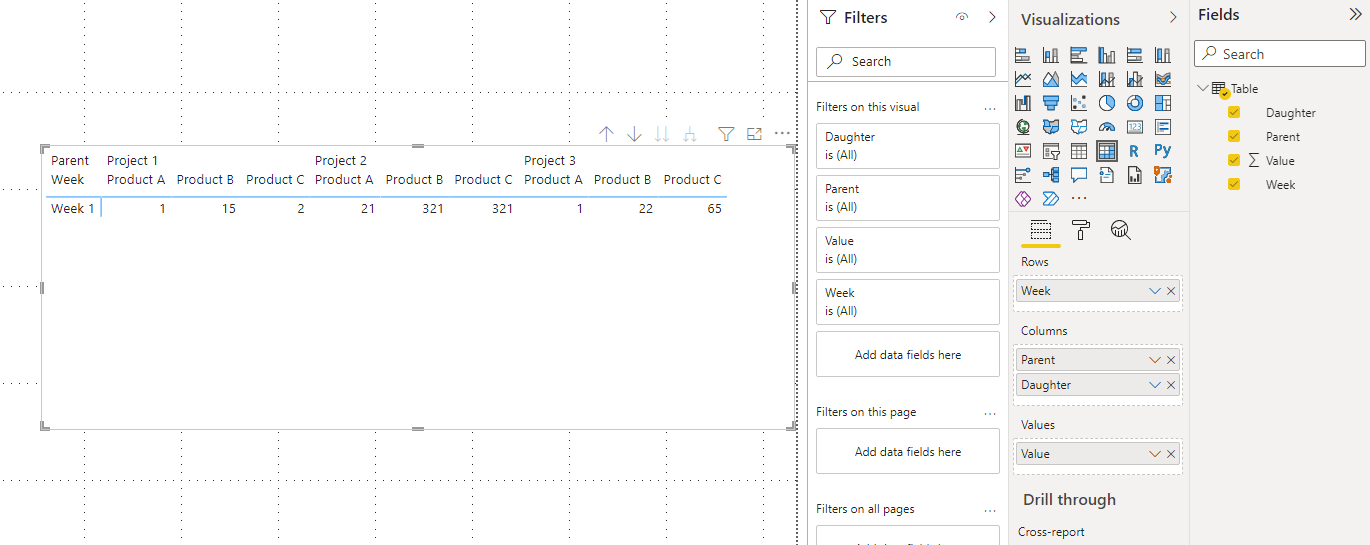Uncheck the Parent field checkbox
This screenshot has height=545, width=1370.
click(1234, 136)
